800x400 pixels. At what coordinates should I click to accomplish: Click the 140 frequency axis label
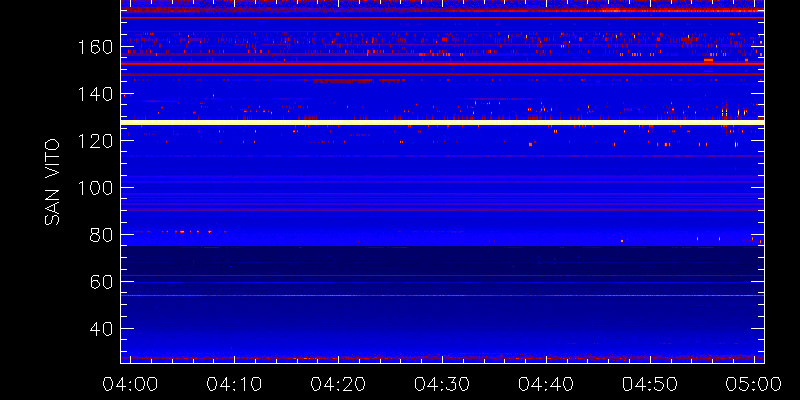tap(95, 94)
